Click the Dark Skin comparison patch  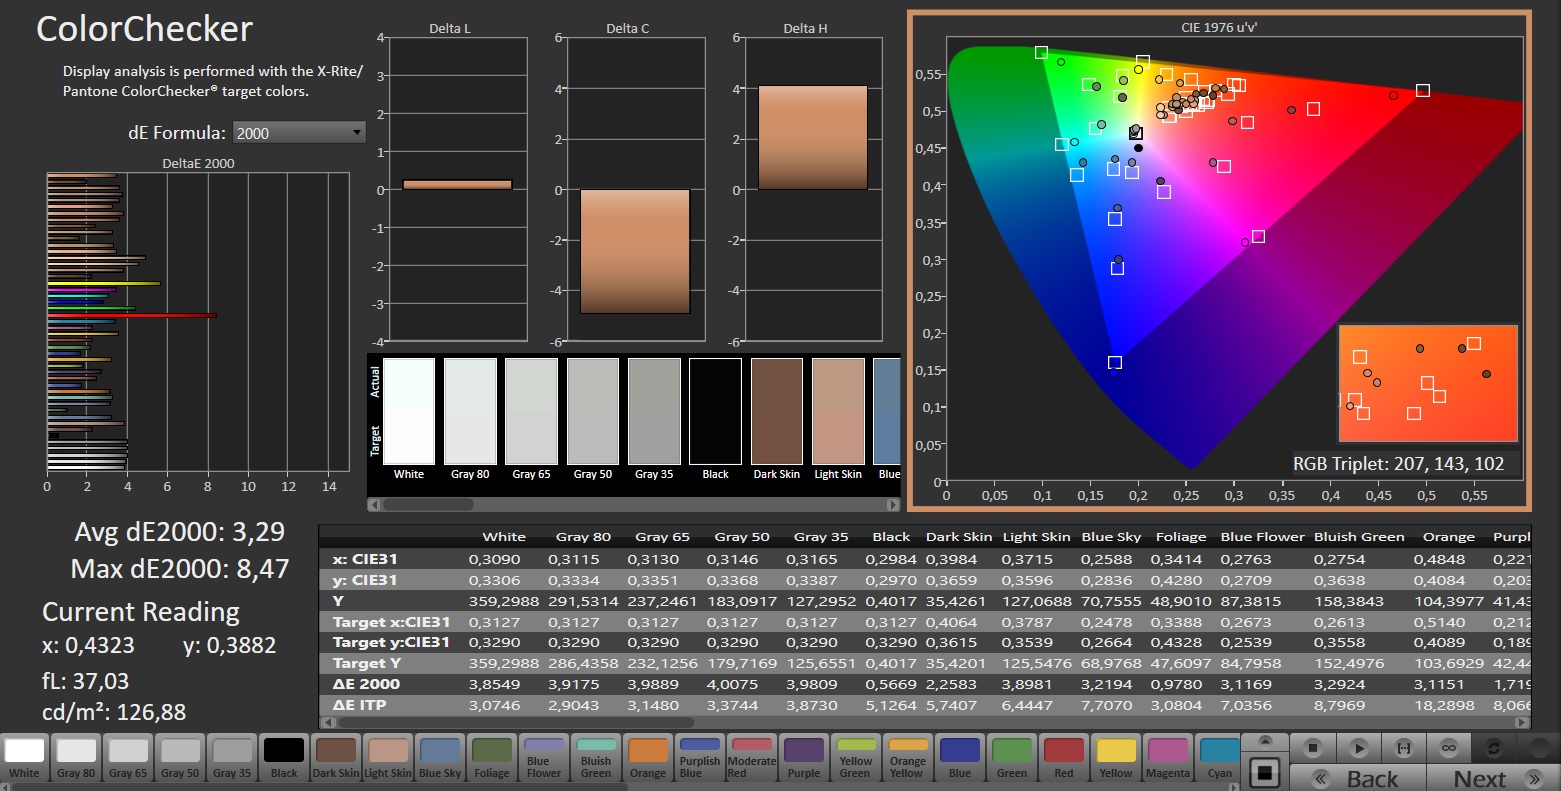[777, 411]
